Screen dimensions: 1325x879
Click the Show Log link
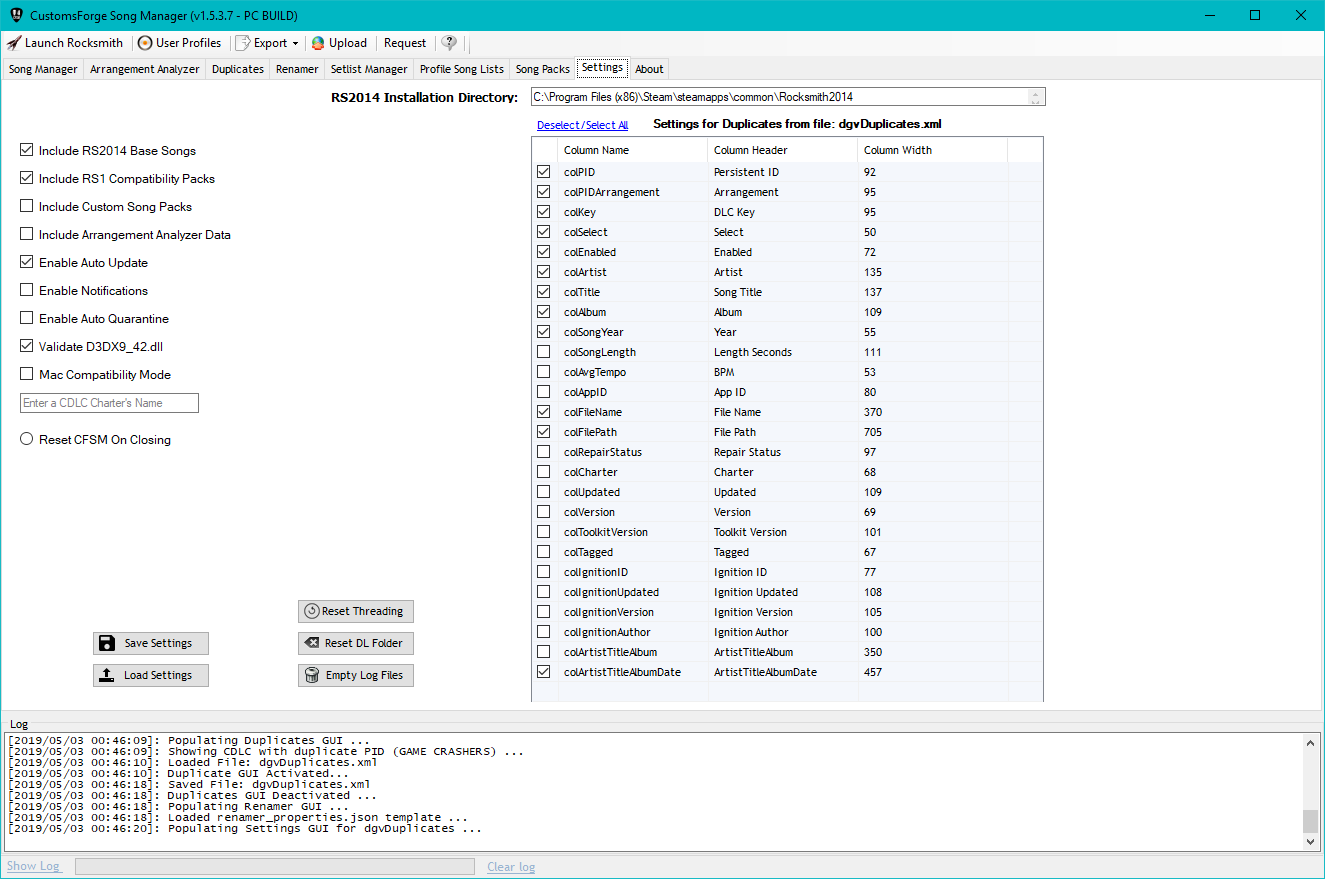click(x=34, y=866)
